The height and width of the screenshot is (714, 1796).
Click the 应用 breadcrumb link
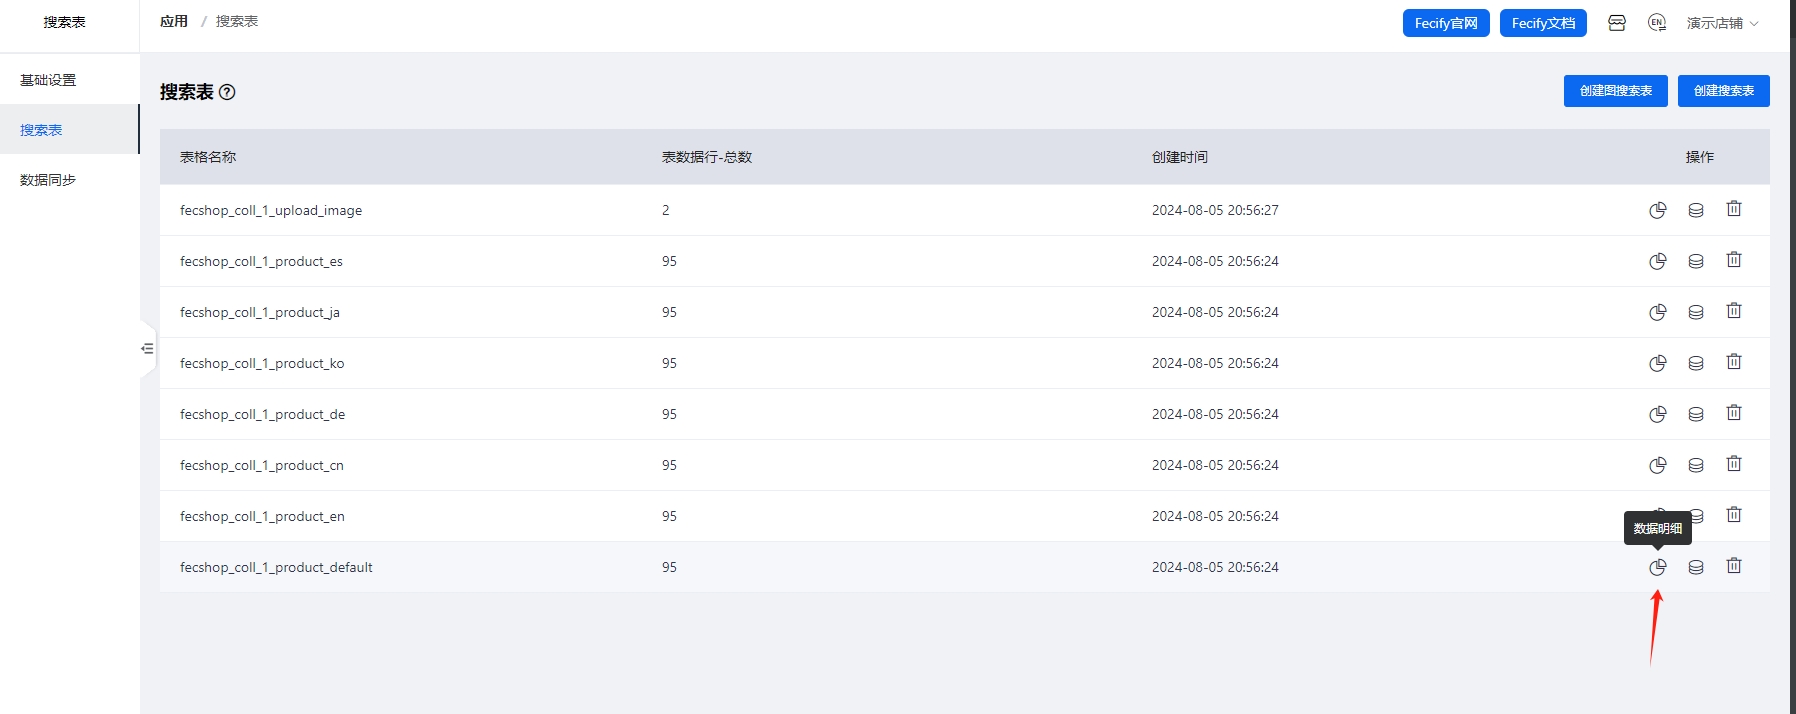pos(174,21)
